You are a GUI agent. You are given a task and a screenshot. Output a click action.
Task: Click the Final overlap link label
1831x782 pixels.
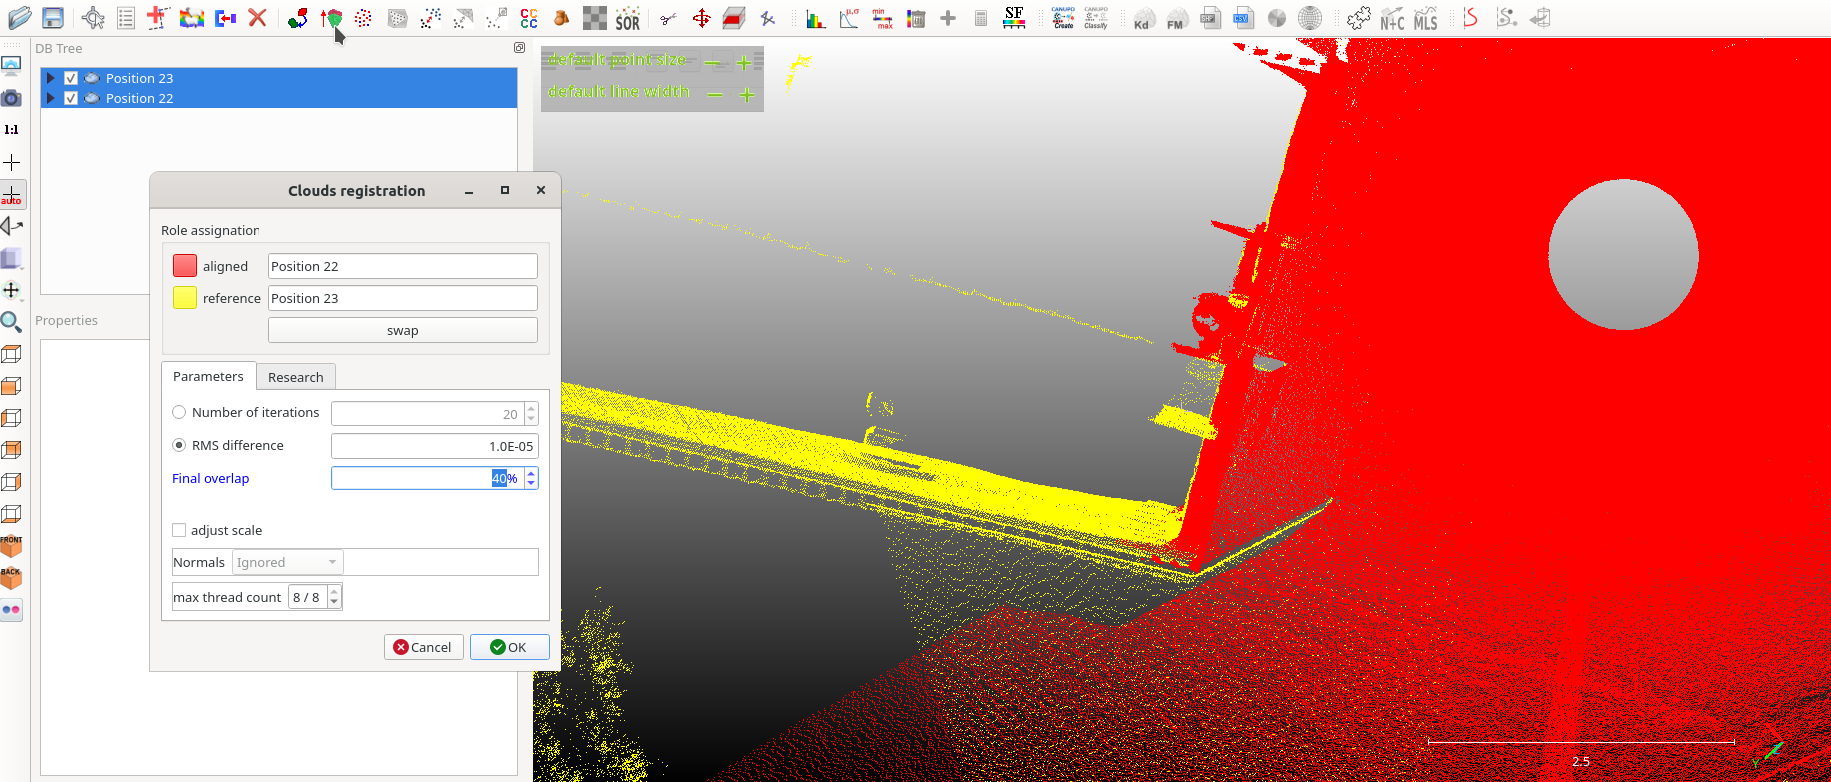tap(210, 478)
